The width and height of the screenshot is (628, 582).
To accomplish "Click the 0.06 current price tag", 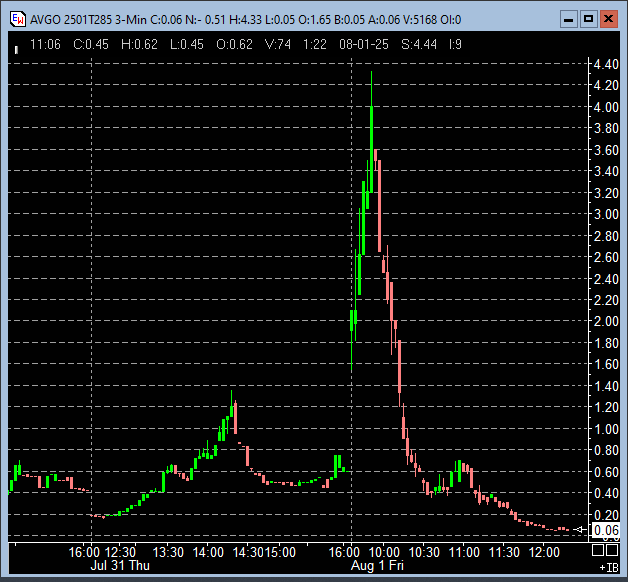I will point(606,530).
